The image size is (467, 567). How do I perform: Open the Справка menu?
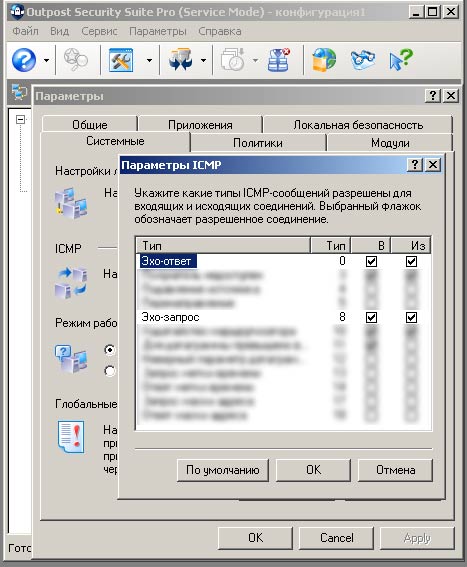pyautogui.click(x=220, y=31)
